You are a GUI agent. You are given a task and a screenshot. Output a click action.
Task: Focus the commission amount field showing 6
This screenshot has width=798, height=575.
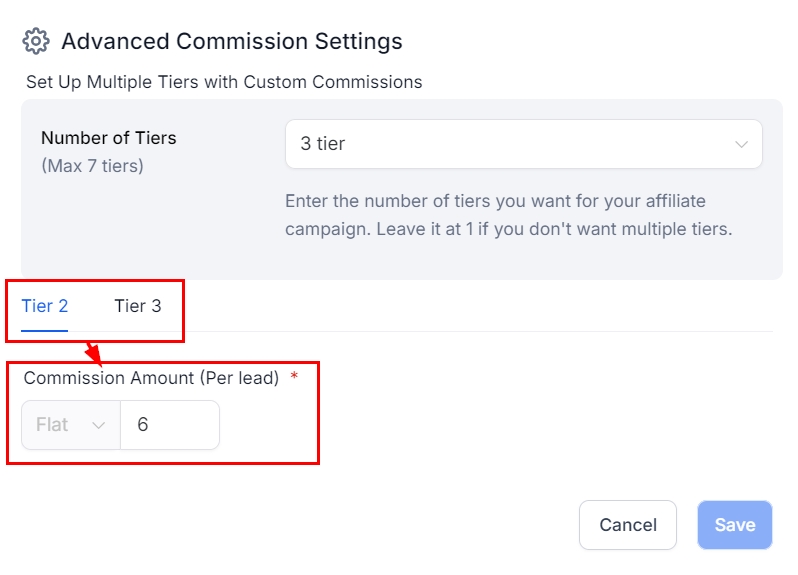point(169,425)
